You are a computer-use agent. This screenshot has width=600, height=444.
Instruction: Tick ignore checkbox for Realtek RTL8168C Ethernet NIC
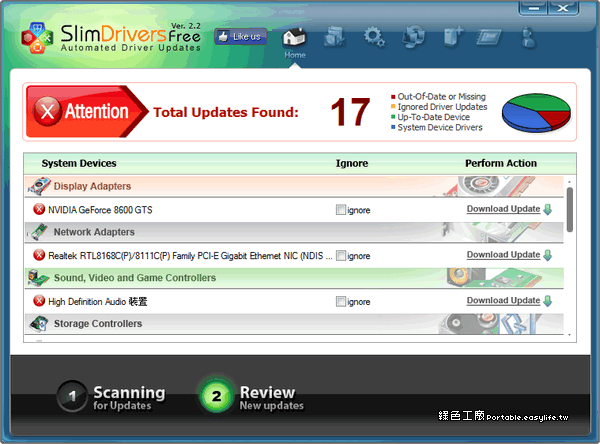tap(341, 255)
